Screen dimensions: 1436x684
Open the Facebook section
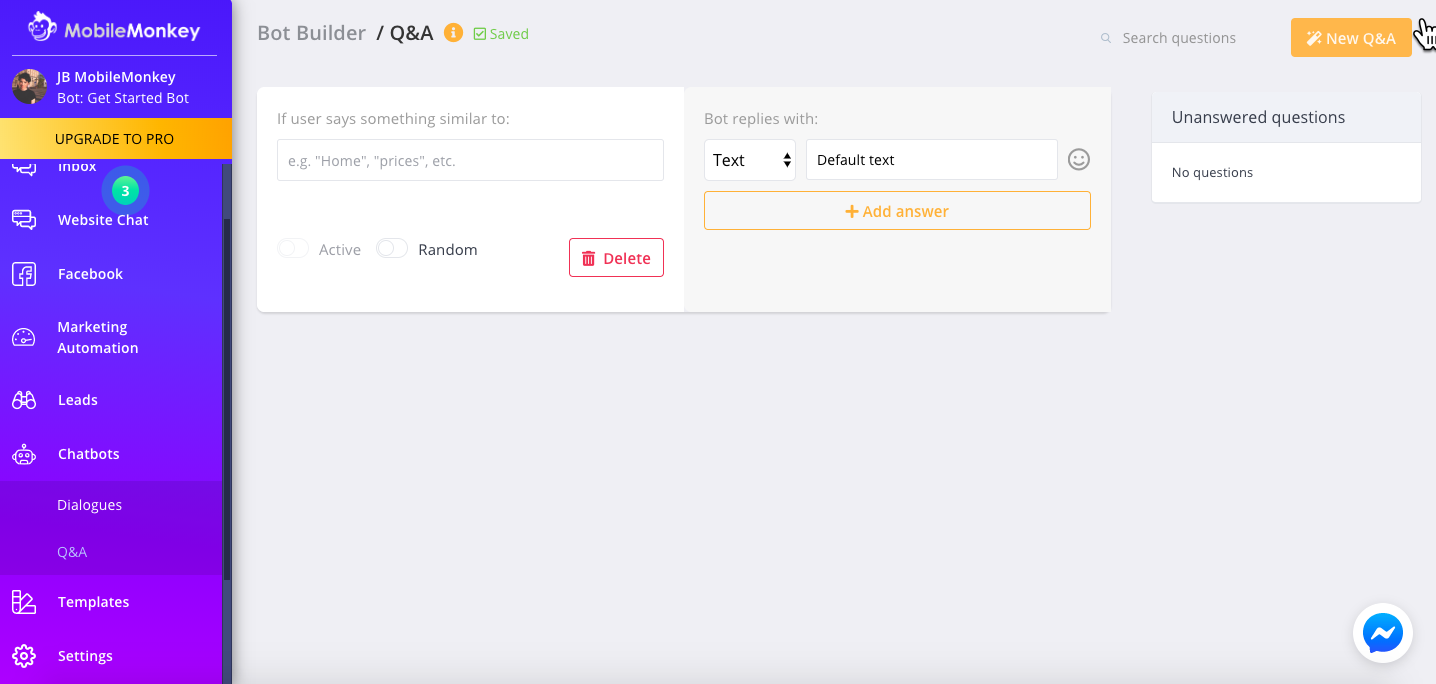pyautogui.click(x=90, y=273)
